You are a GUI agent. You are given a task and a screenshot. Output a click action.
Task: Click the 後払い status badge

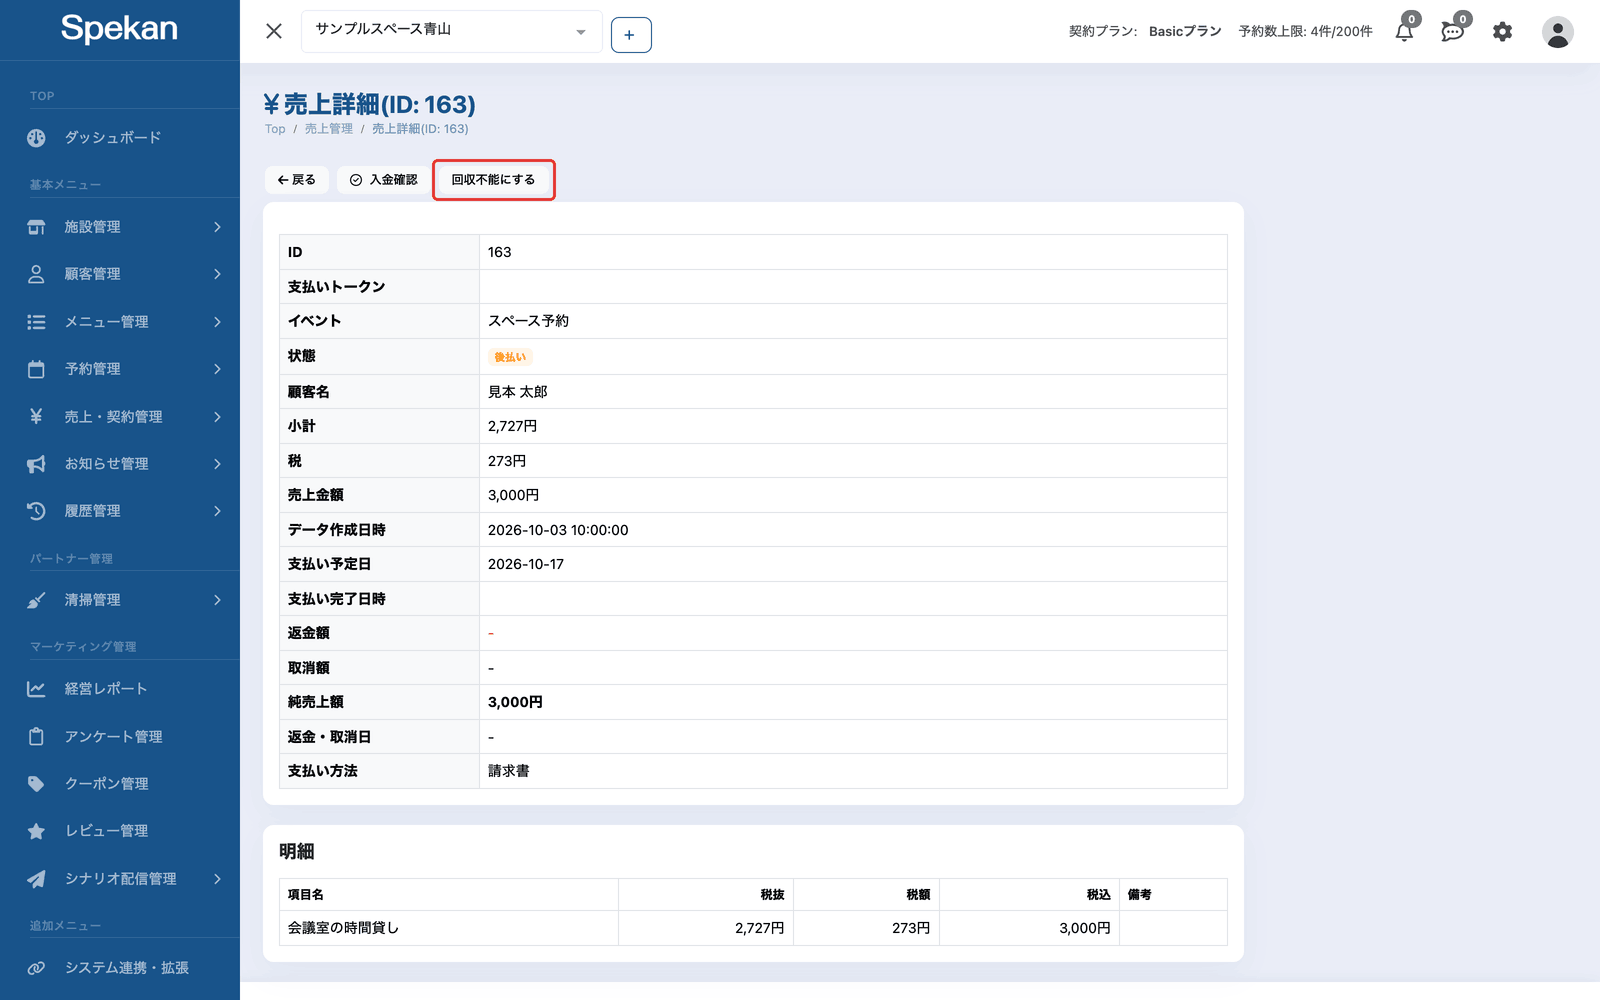510,357
